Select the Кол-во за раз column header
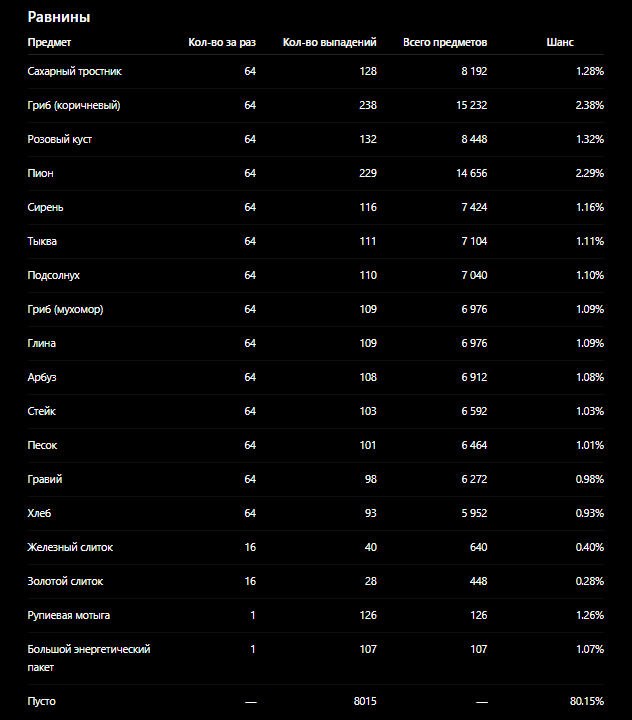The width and height of the screenshot is (632, 720). (x=222, y=42)
